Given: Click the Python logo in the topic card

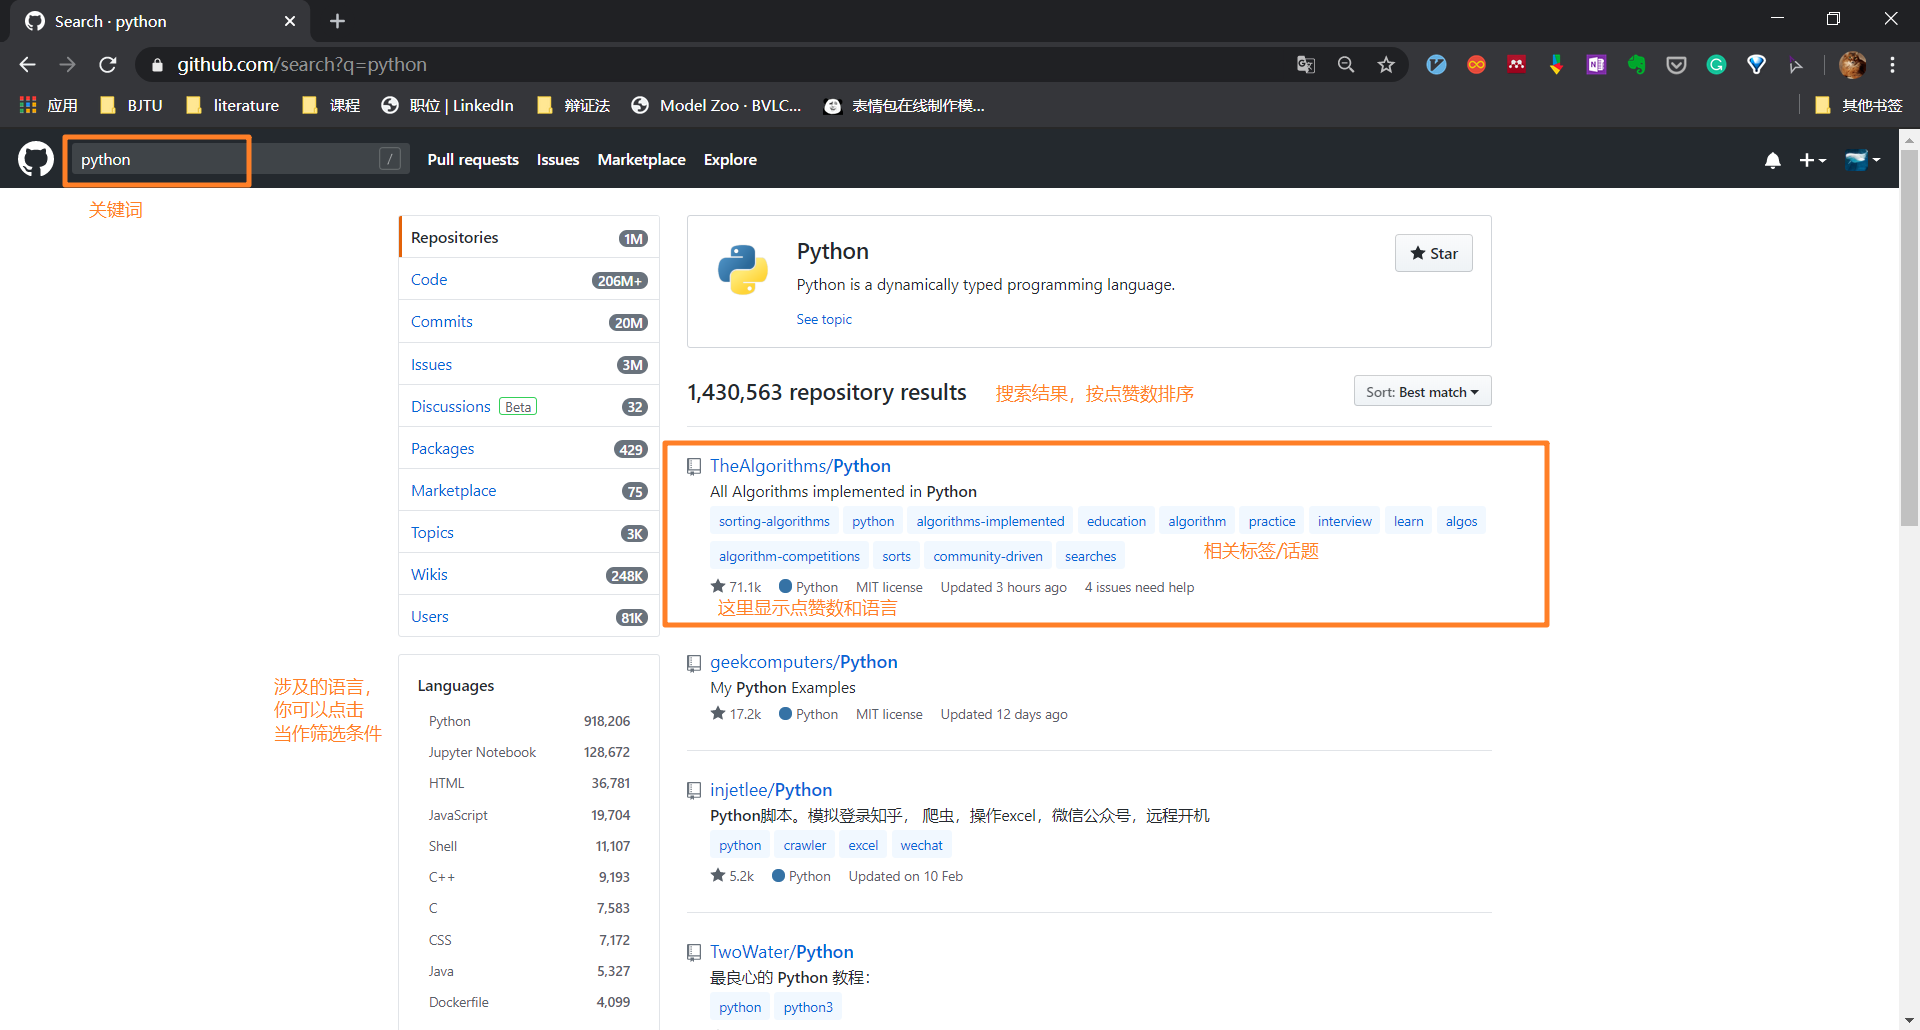Looking at the screenshot, I should click(743, 270).
